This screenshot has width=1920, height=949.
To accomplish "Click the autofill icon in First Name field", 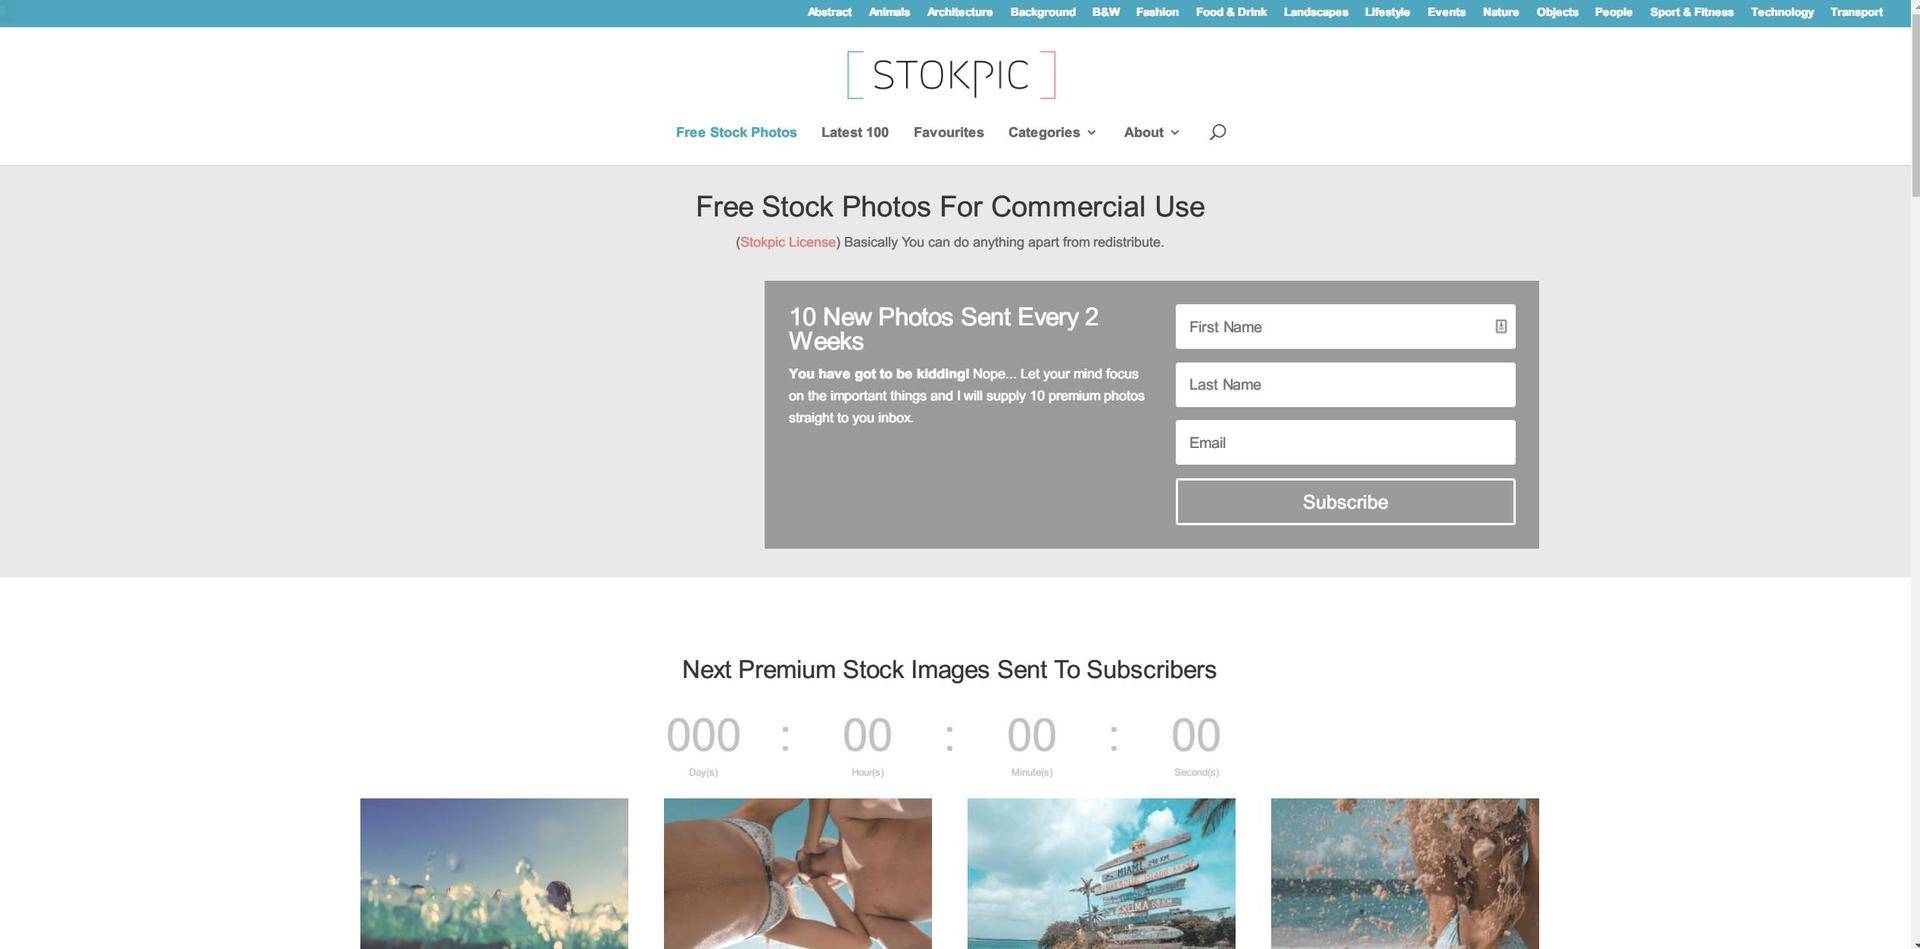I will coord(1501,327).
